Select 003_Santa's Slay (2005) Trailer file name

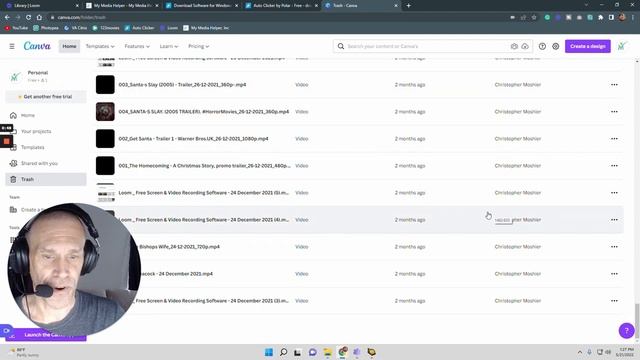(x=182, y=85)
